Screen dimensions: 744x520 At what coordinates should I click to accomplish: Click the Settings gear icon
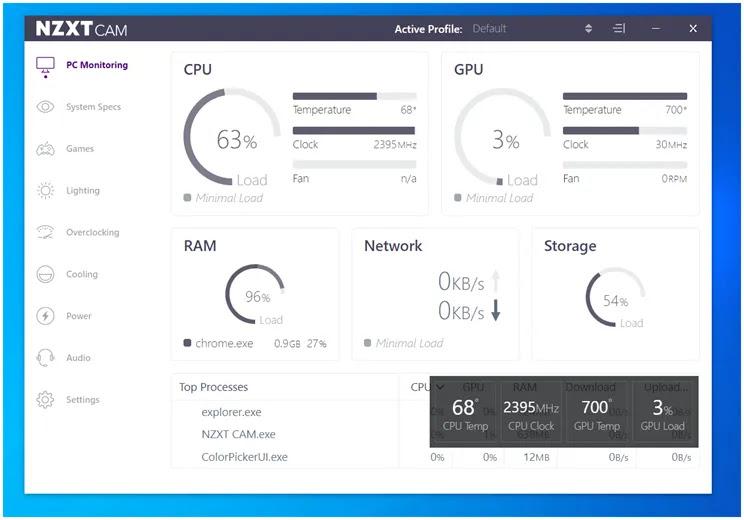pyautogui.click(x=46, y=399)
